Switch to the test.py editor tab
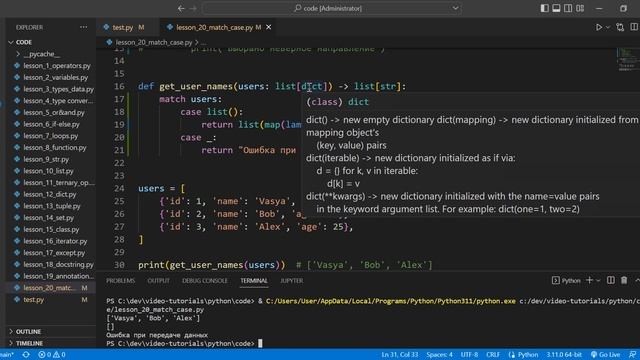Screen dimensions: 640x360 (123, 27)
